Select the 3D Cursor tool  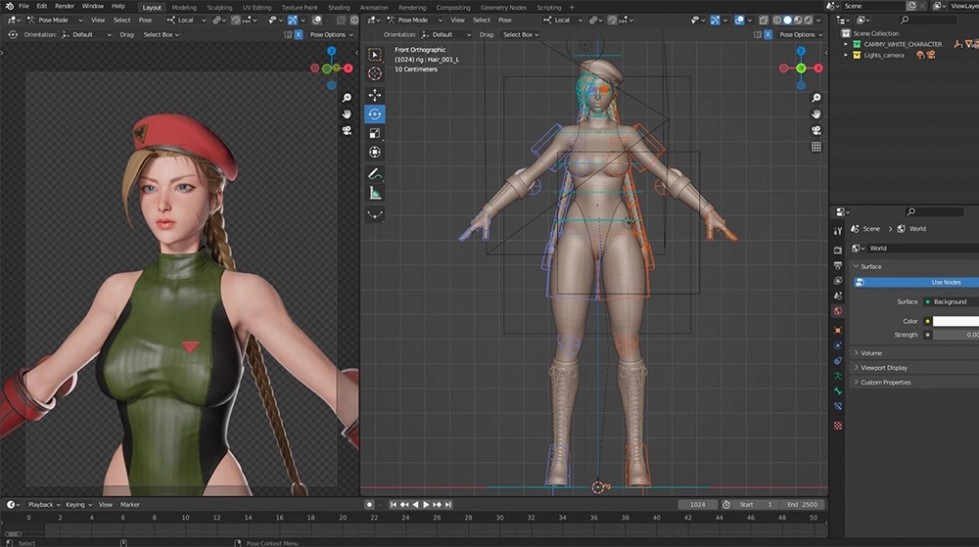375,74
